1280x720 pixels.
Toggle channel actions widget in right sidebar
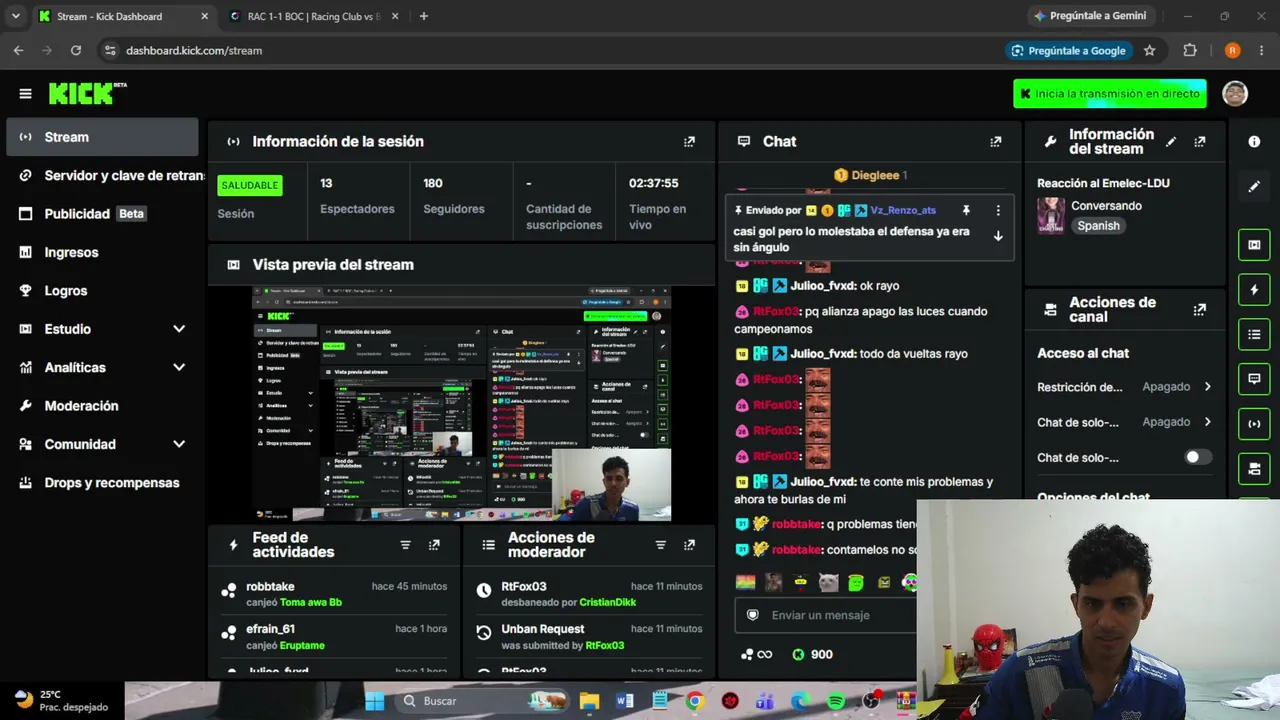tap(1254, 468)
